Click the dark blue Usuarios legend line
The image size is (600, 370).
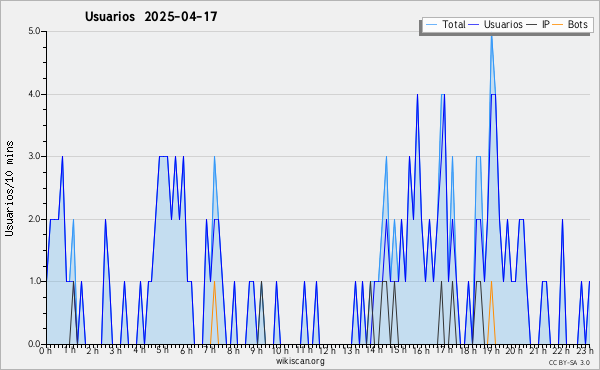[474, 25]
